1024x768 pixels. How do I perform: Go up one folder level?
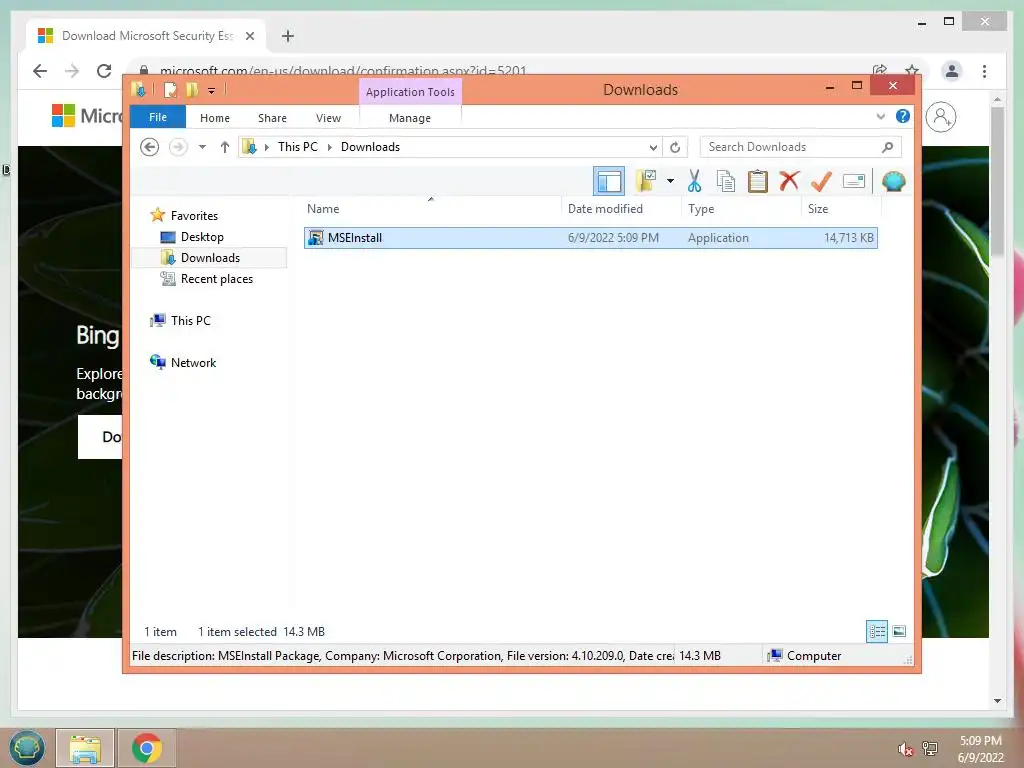coord(225,147)
